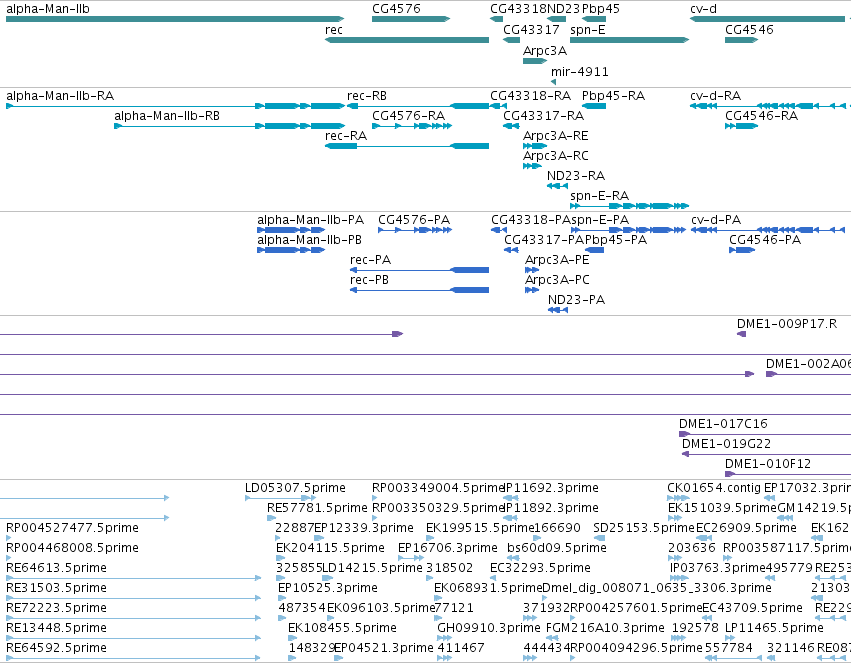
Task: Select the RE64613.5prime EST label
Action: point(56,568)
